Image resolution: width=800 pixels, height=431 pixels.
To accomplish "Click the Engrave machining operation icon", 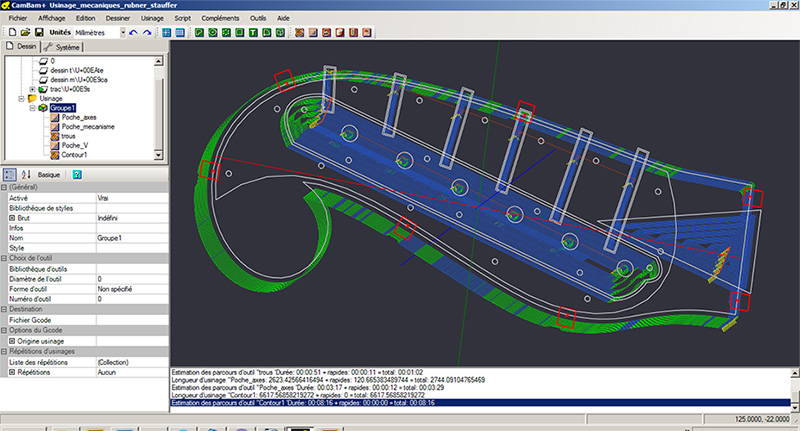I will [x=340, y=33].
